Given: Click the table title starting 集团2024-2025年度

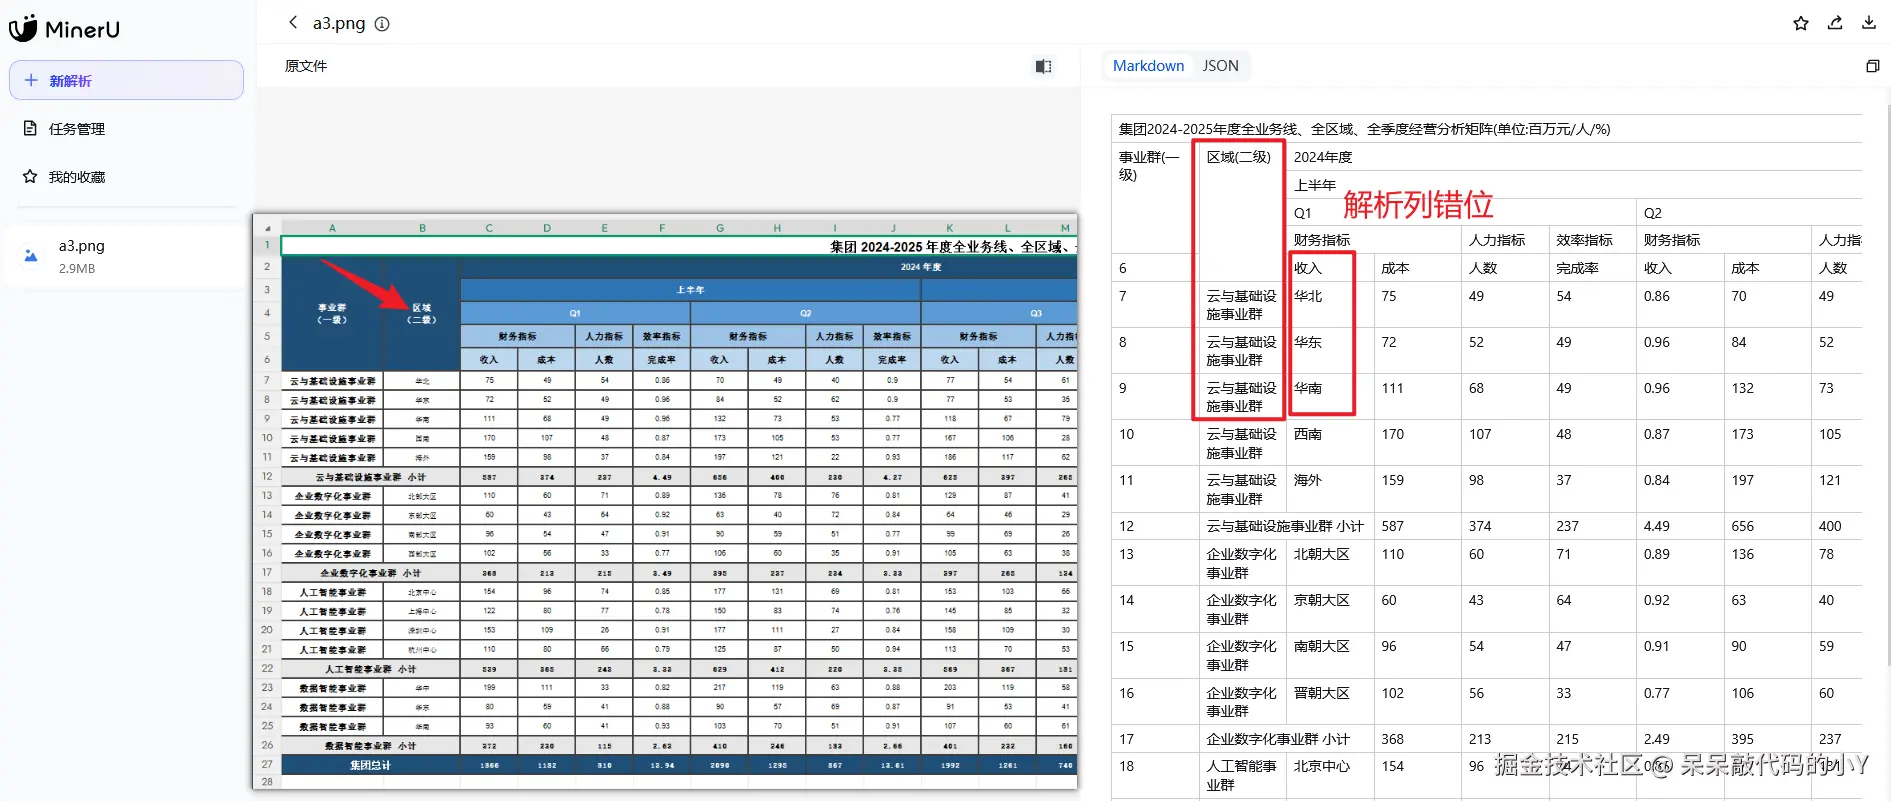Looking at the screenshot, I should [x=1364, y=129].
